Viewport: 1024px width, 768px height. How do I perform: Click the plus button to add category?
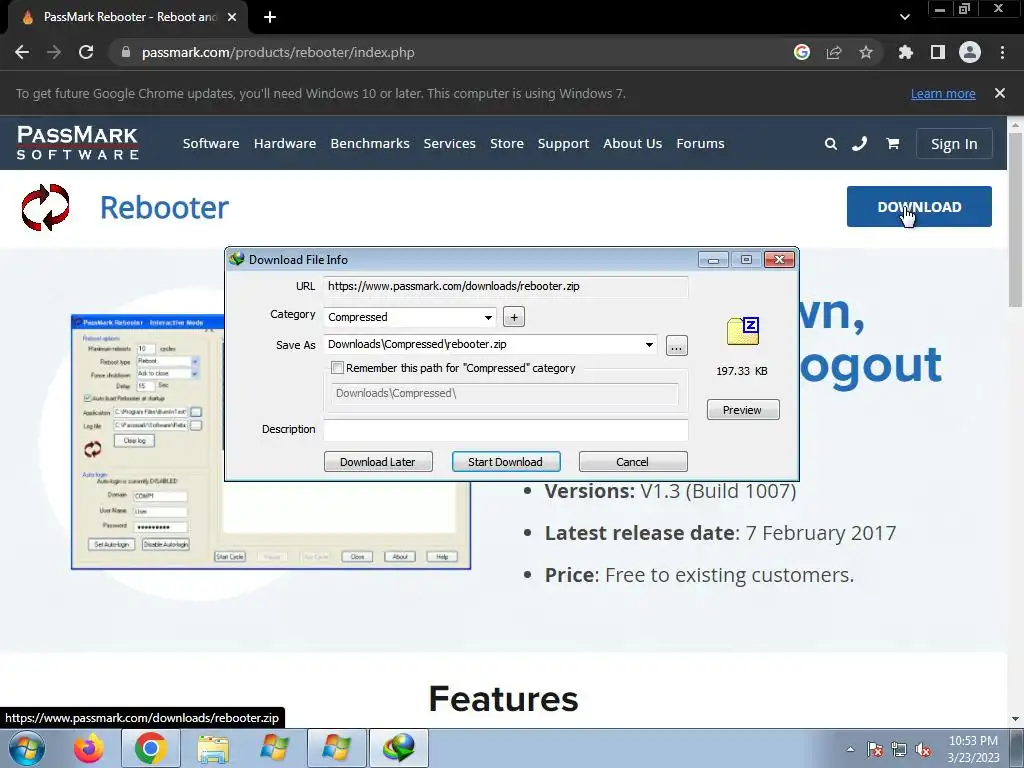[x=514, y=317]
